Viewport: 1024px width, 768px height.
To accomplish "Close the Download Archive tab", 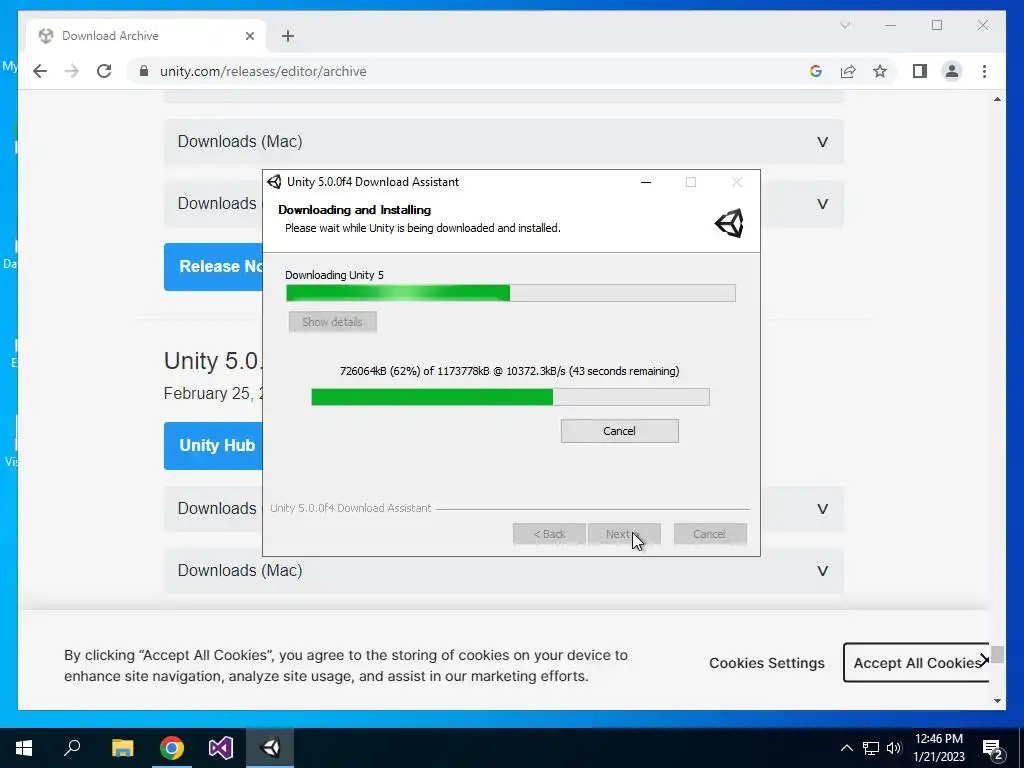I will (249, 36).
